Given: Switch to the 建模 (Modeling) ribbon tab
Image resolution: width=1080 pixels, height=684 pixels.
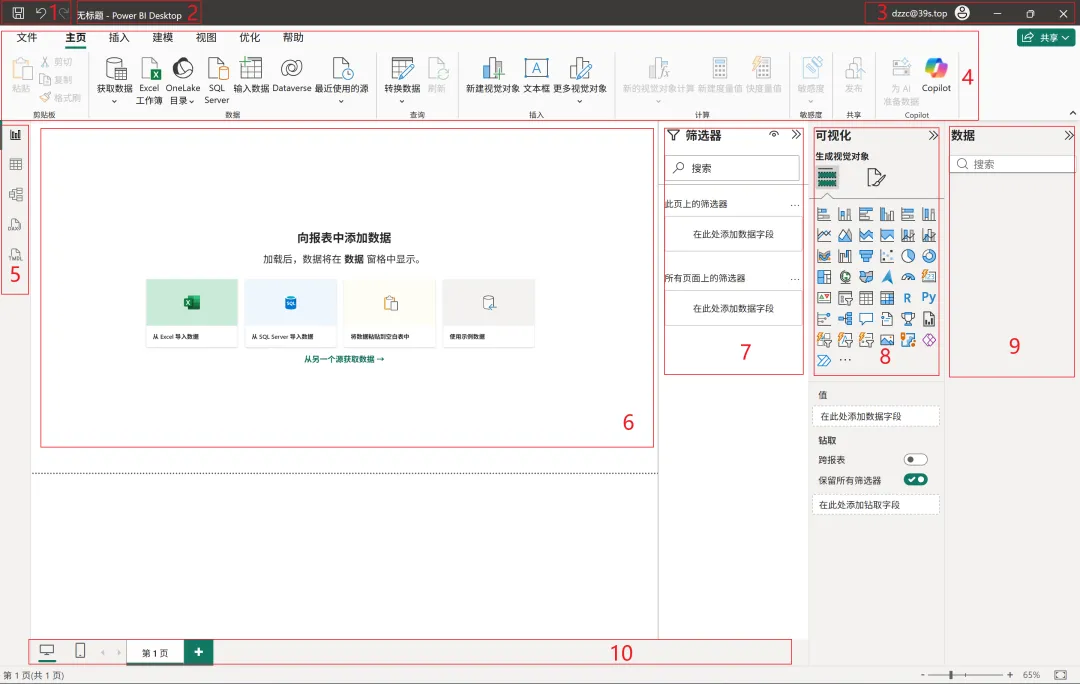Looking at the screenshot, I should tap(163, 37).
